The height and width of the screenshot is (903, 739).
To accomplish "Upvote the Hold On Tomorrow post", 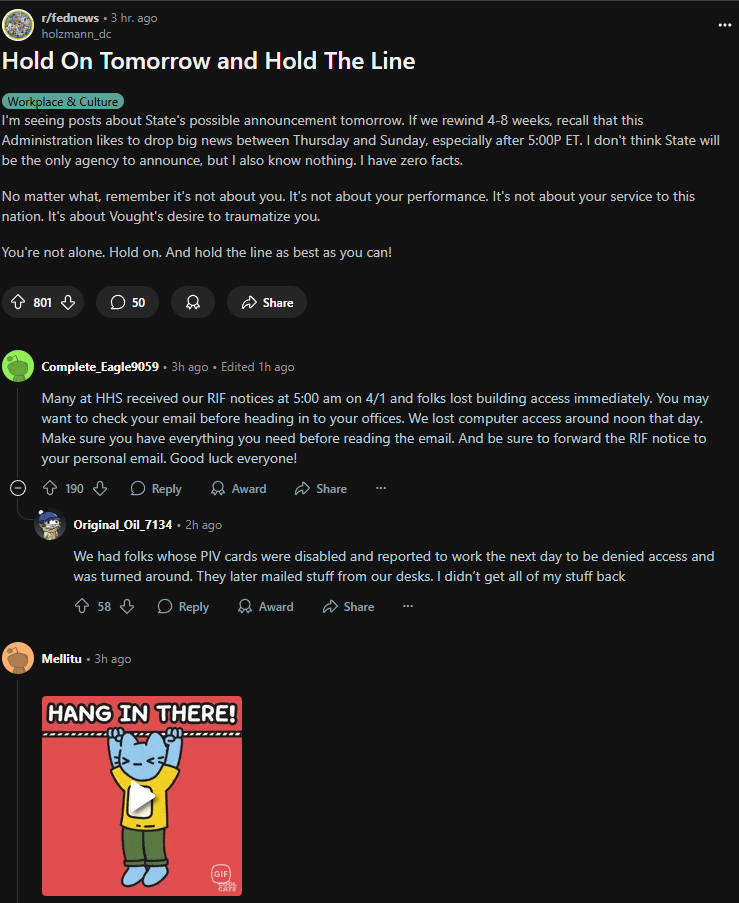I will 18,302.
